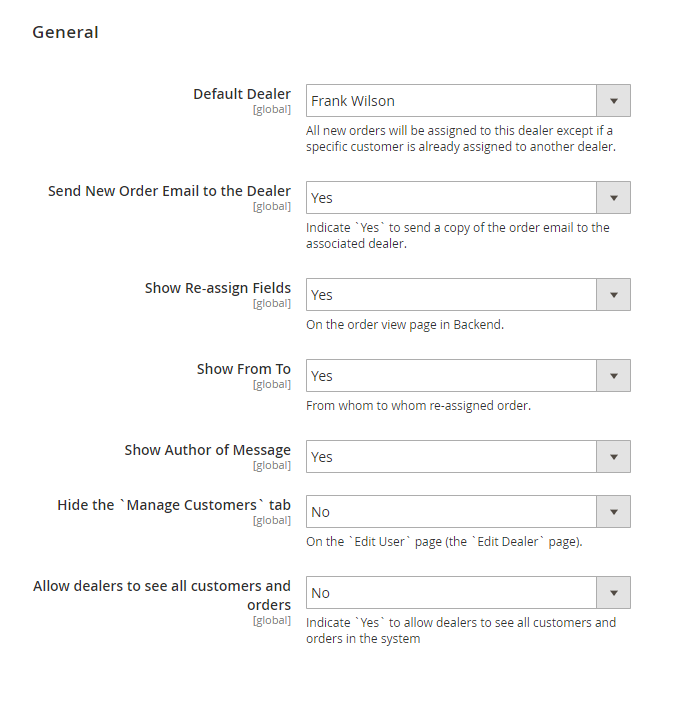Click the Default Dealer field label

coord(241,94)
